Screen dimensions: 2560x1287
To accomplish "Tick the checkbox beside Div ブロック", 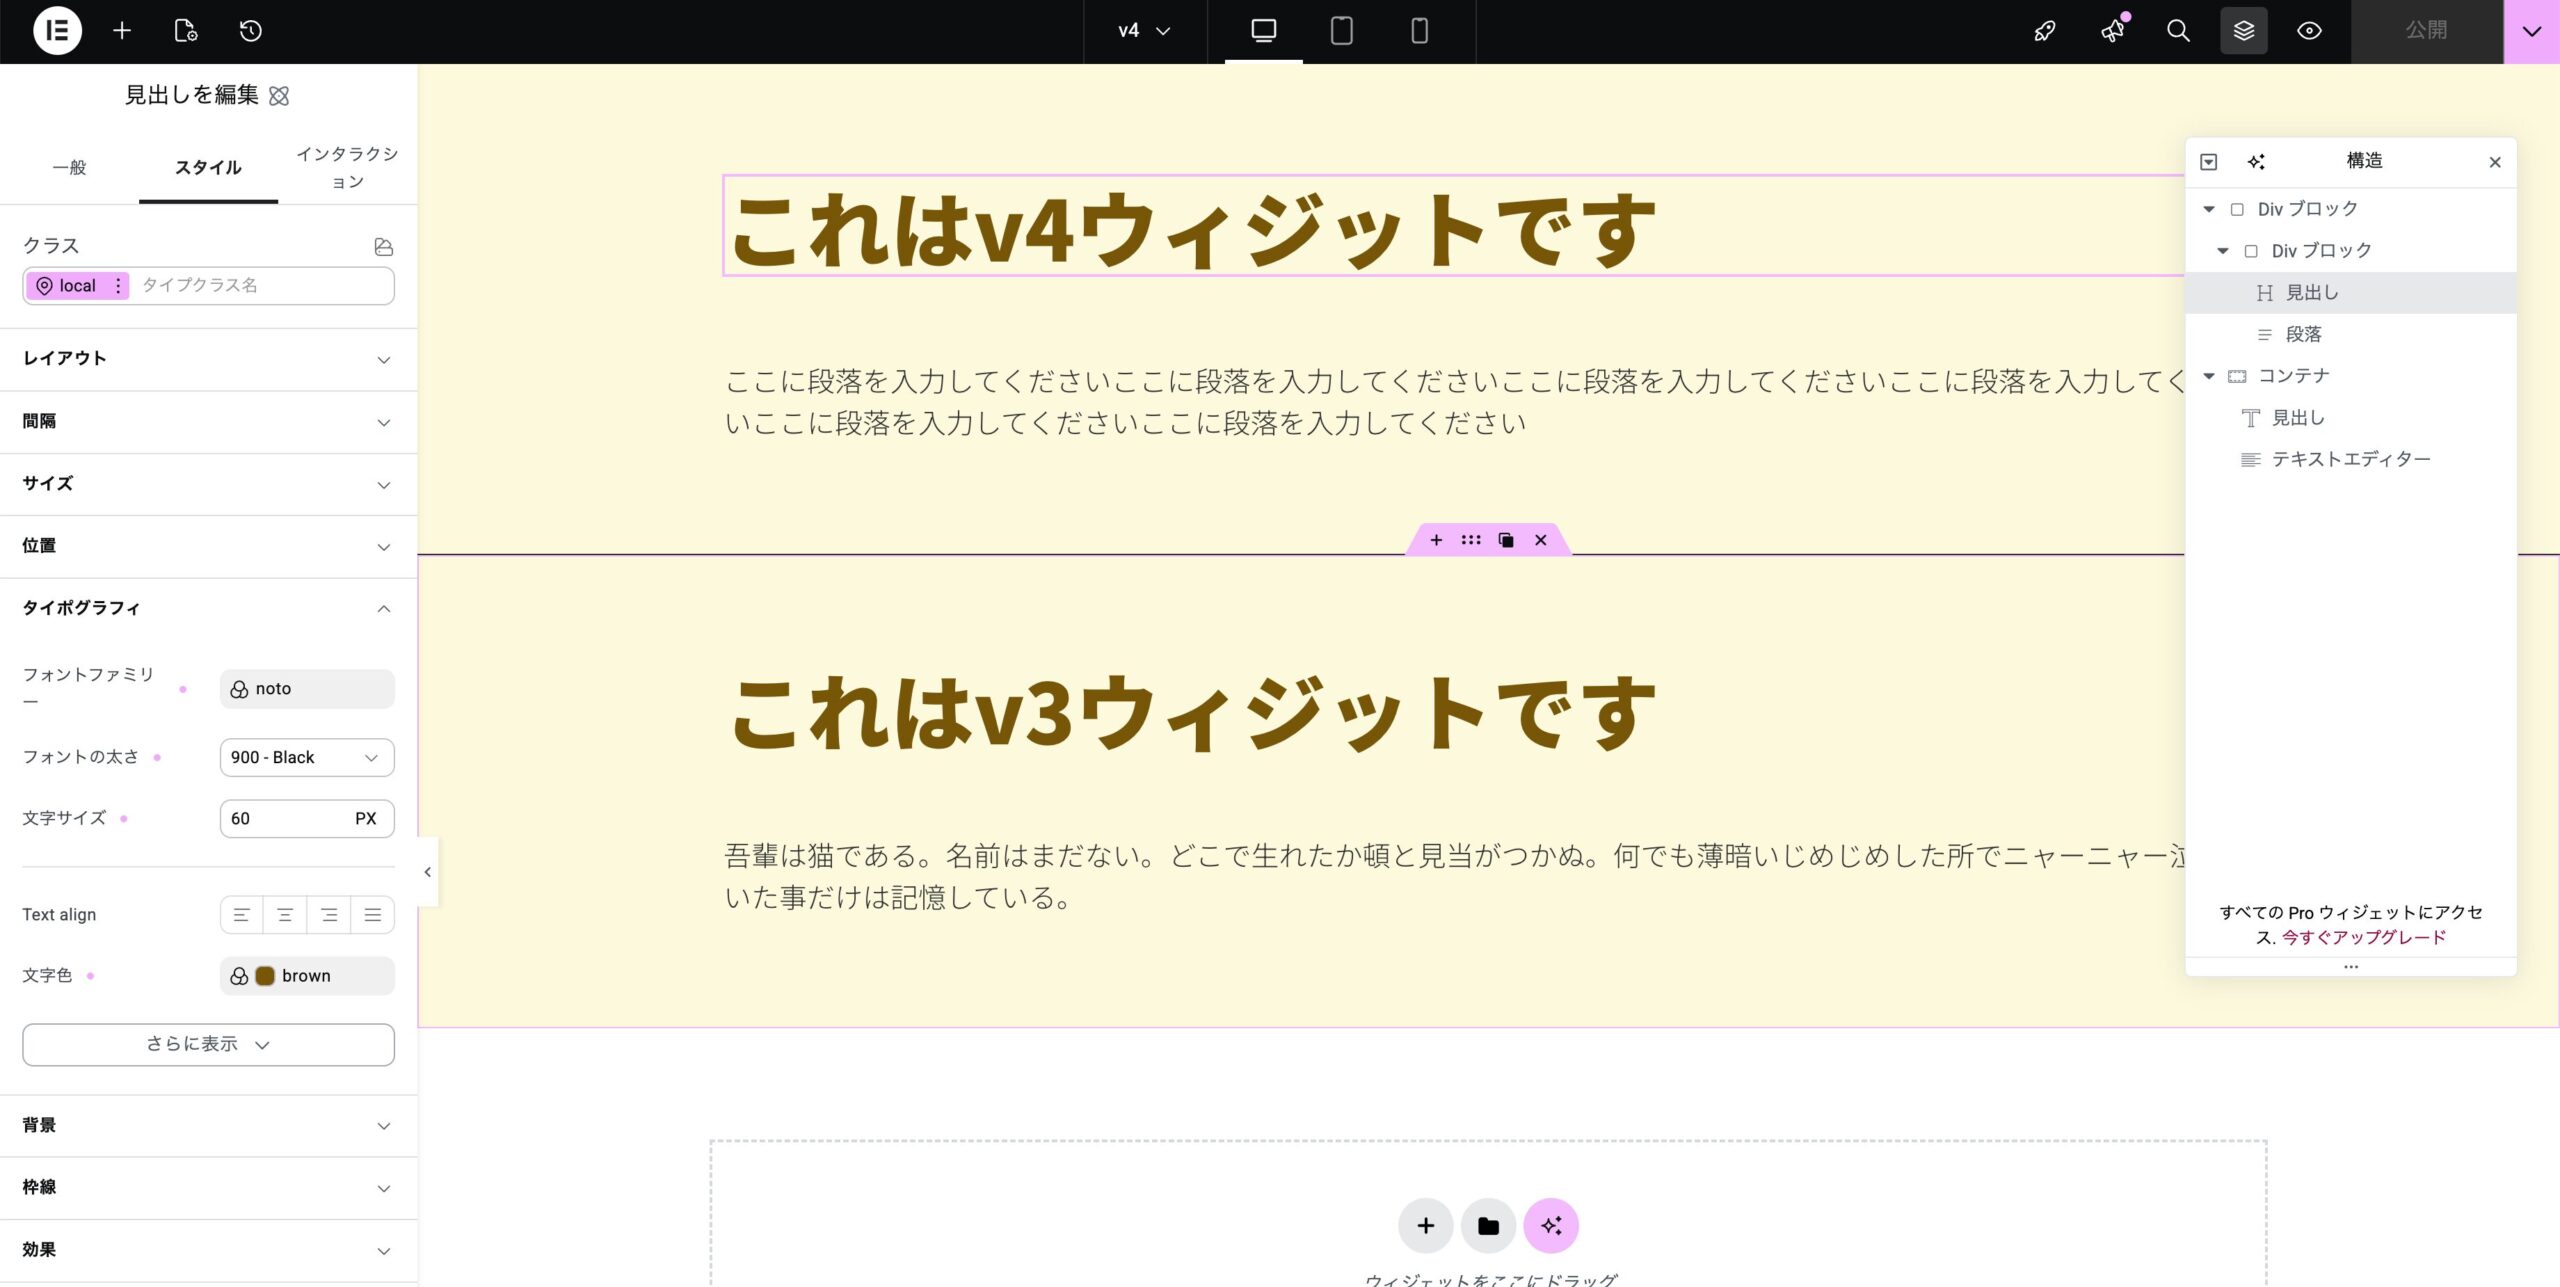I will click(2236, 208).
